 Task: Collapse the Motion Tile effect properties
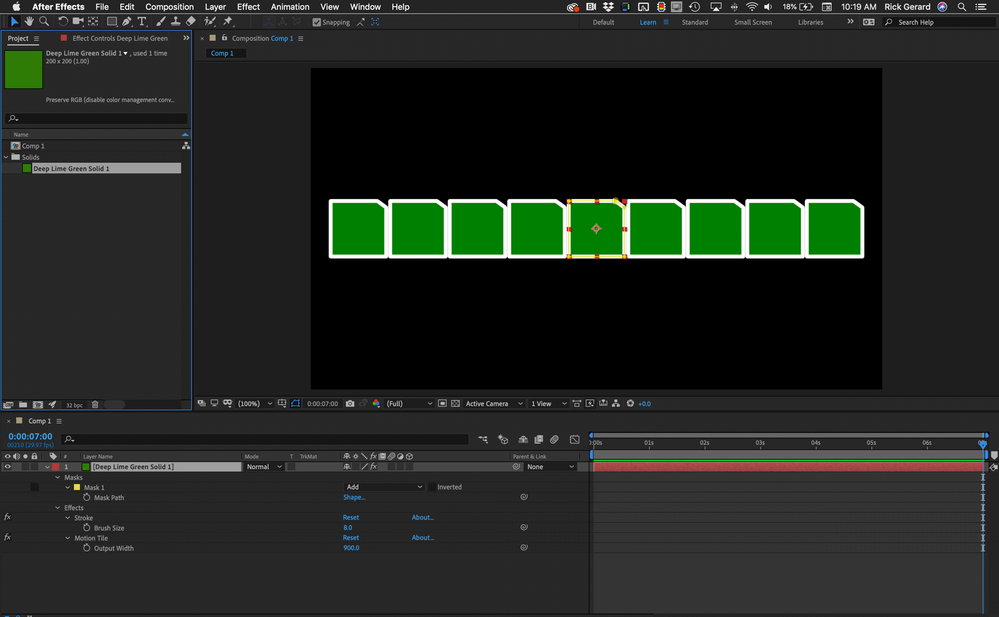(68, 539)
